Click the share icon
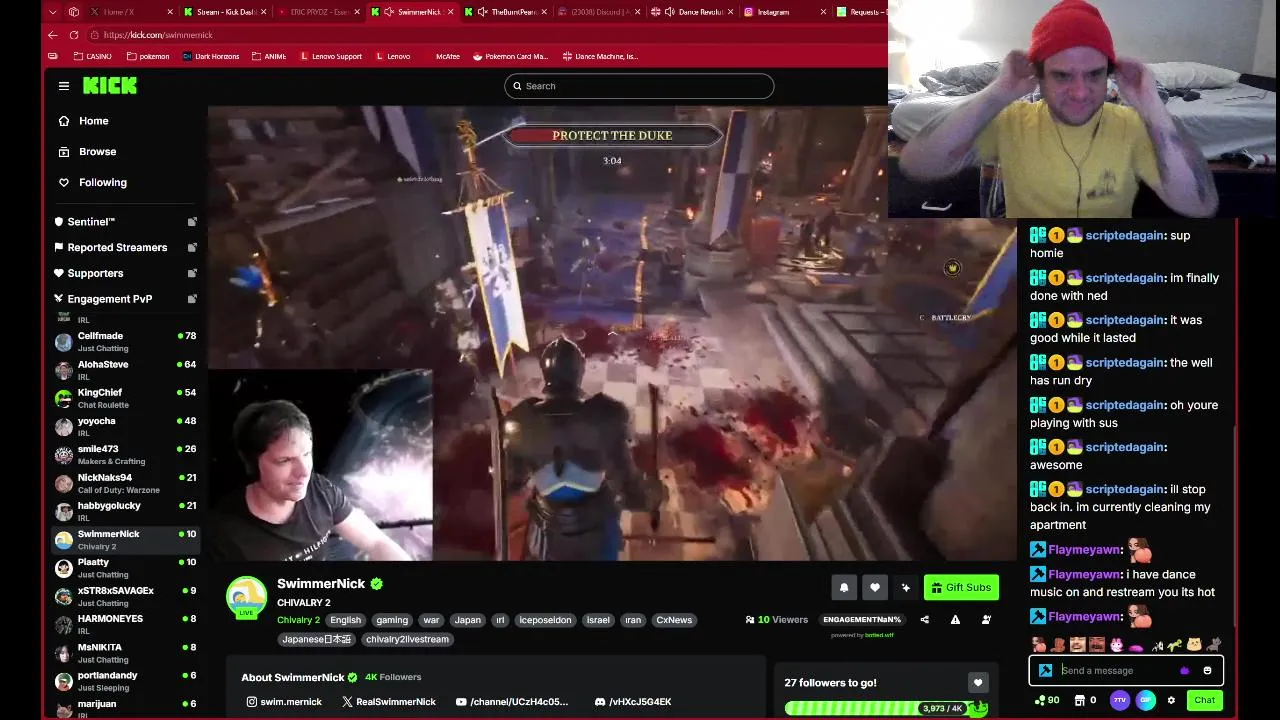 (924, 620)
